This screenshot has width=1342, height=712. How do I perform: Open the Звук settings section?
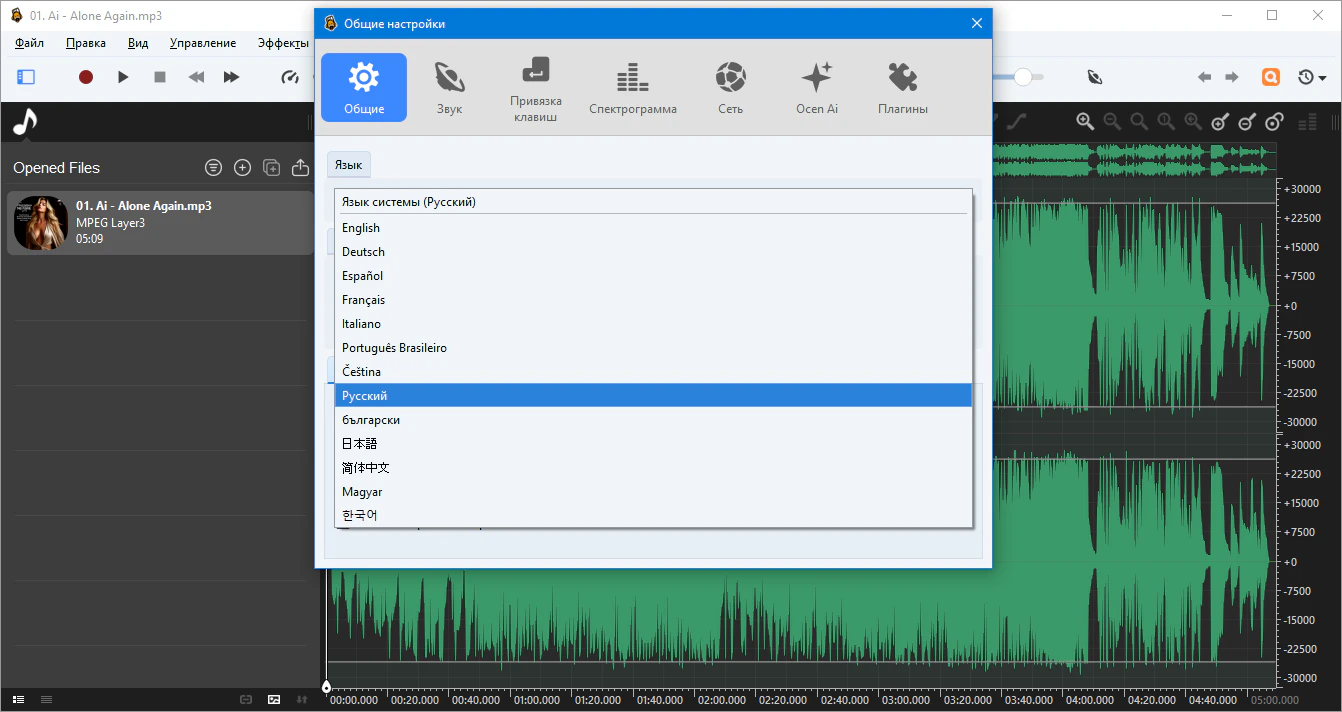449,88
